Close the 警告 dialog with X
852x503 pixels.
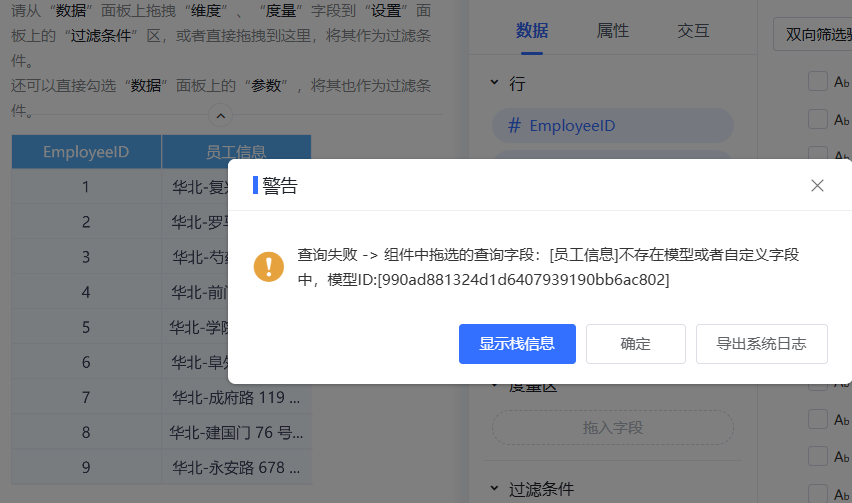click(x=817, y=186)
